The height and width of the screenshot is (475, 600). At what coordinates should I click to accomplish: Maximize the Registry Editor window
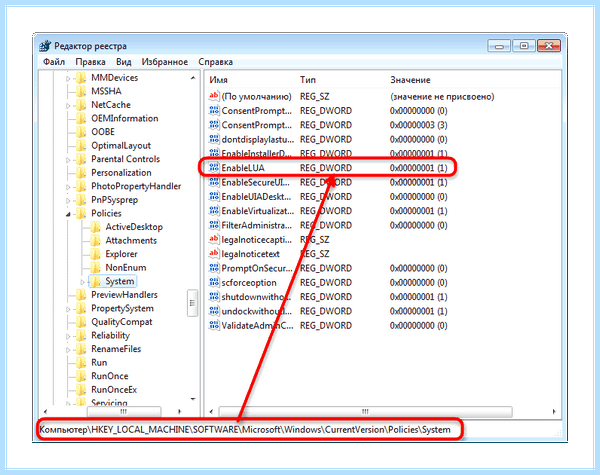524,46
